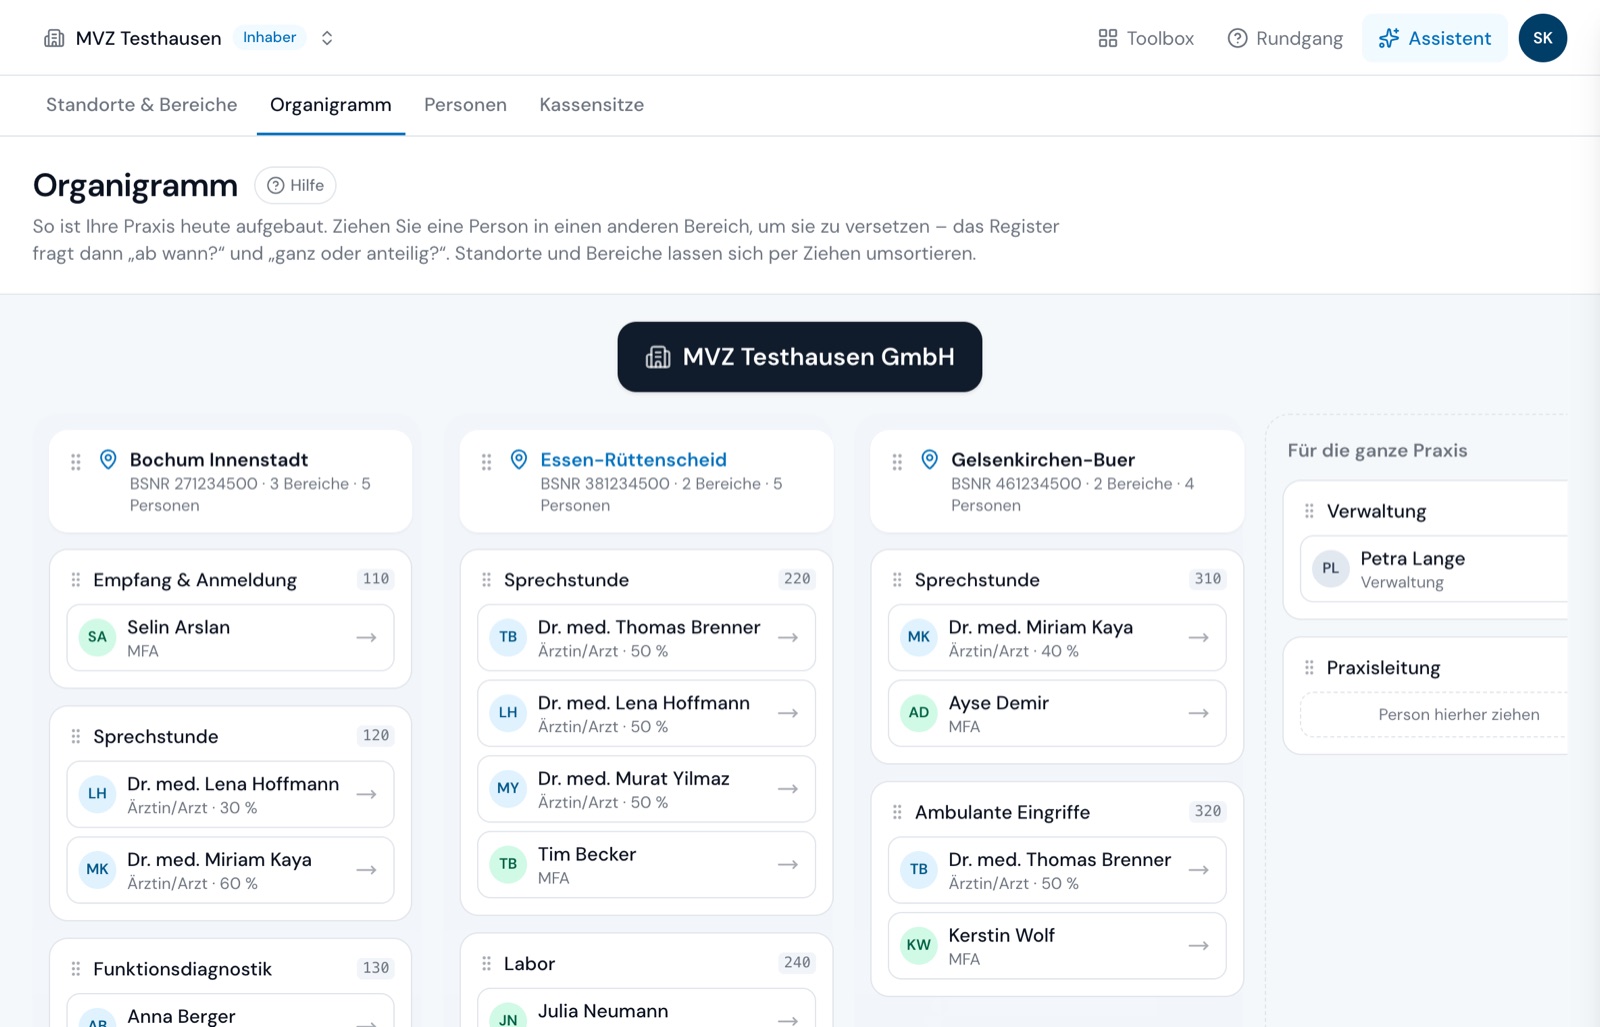Click the building icon in MVZ Testhausen GmbH
Image resolution: width=1600 pixels, height=1027 pixels.
(658, 357)
